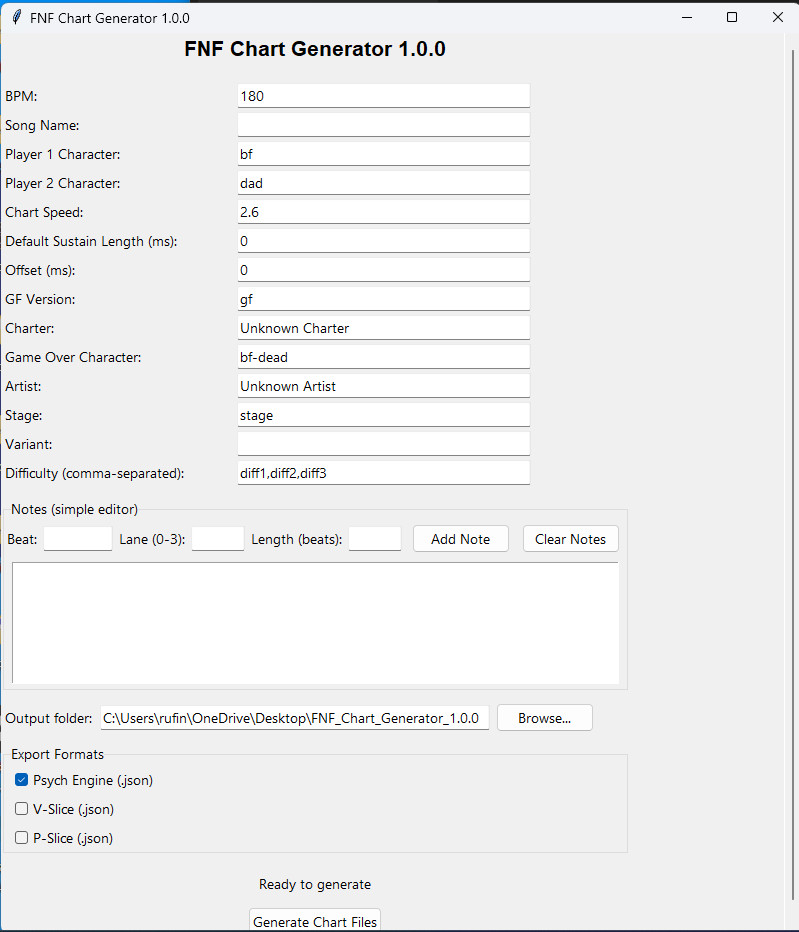799x932 pixels.
Task: Select the GF Version field containing gf
Action: (x=383, y=298)
